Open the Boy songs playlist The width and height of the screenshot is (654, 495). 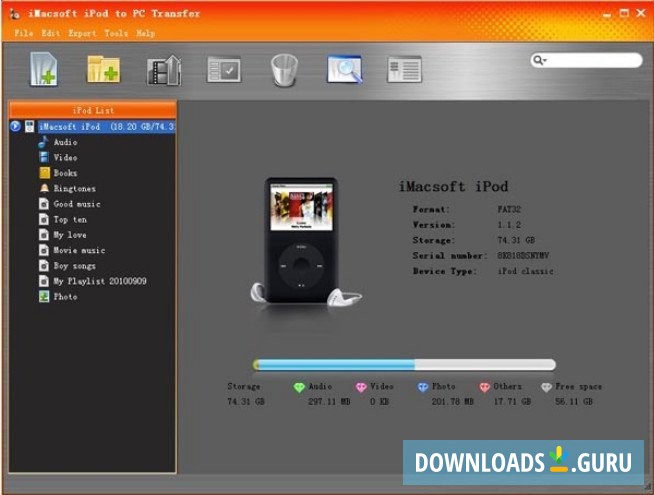75,266
